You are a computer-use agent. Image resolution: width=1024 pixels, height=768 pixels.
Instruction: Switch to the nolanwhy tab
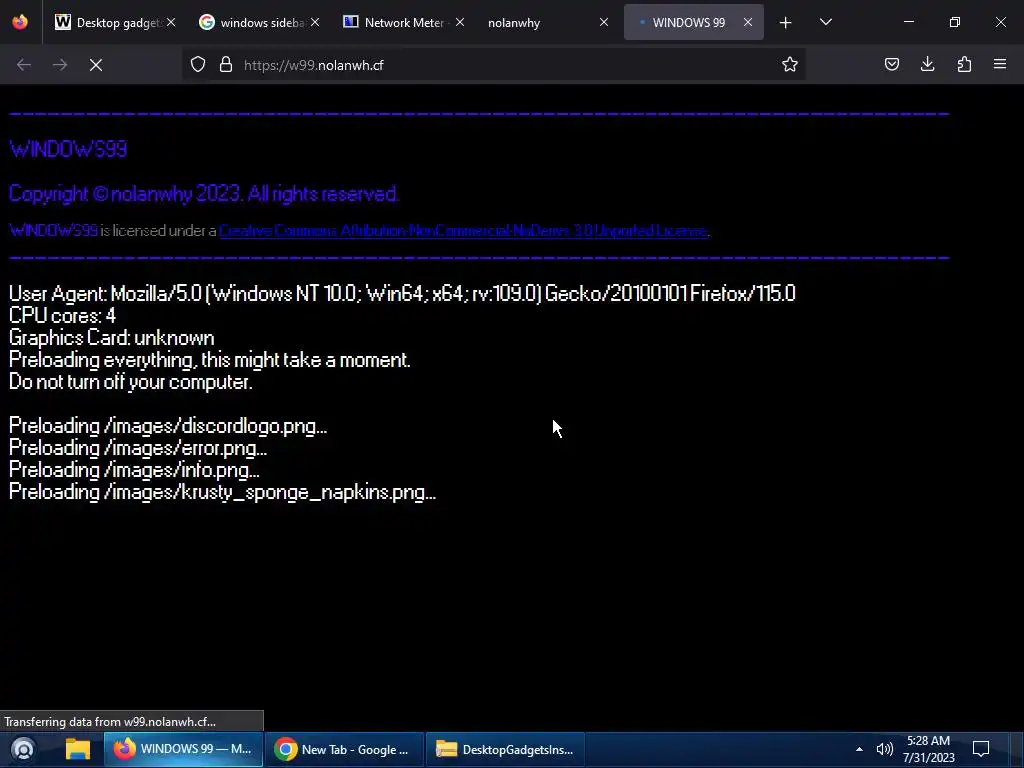click(549, 22)
